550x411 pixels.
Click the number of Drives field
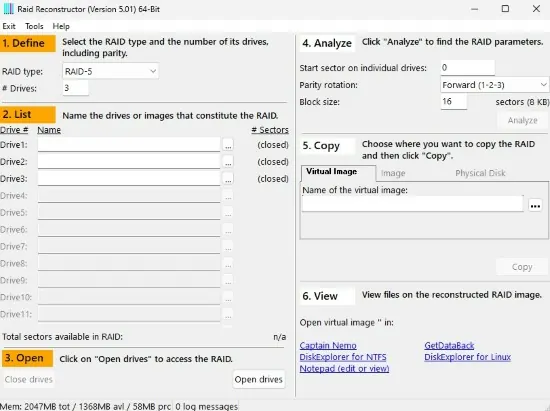click(x=75, y=88)
